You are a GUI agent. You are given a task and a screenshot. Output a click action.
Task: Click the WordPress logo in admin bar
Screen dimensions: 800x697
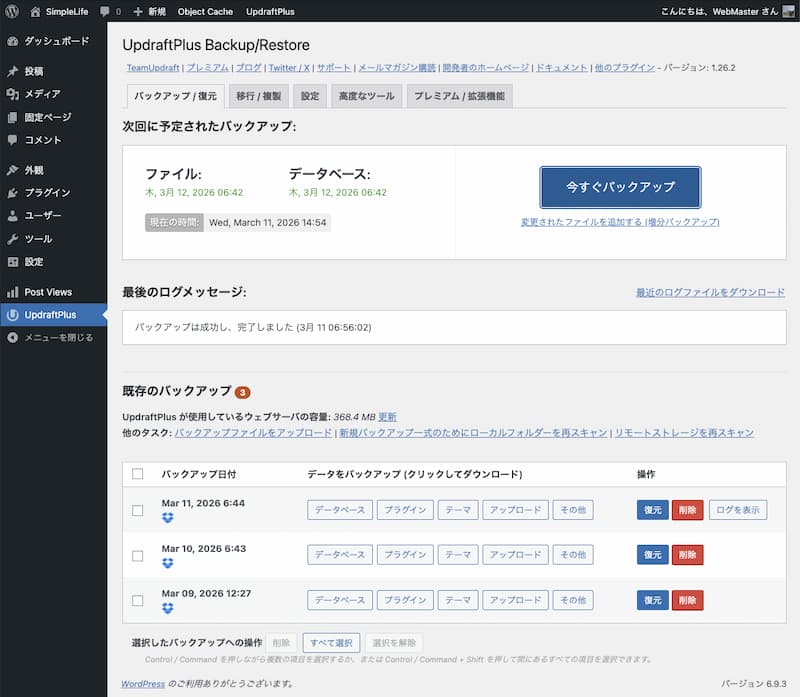[11, 12]
